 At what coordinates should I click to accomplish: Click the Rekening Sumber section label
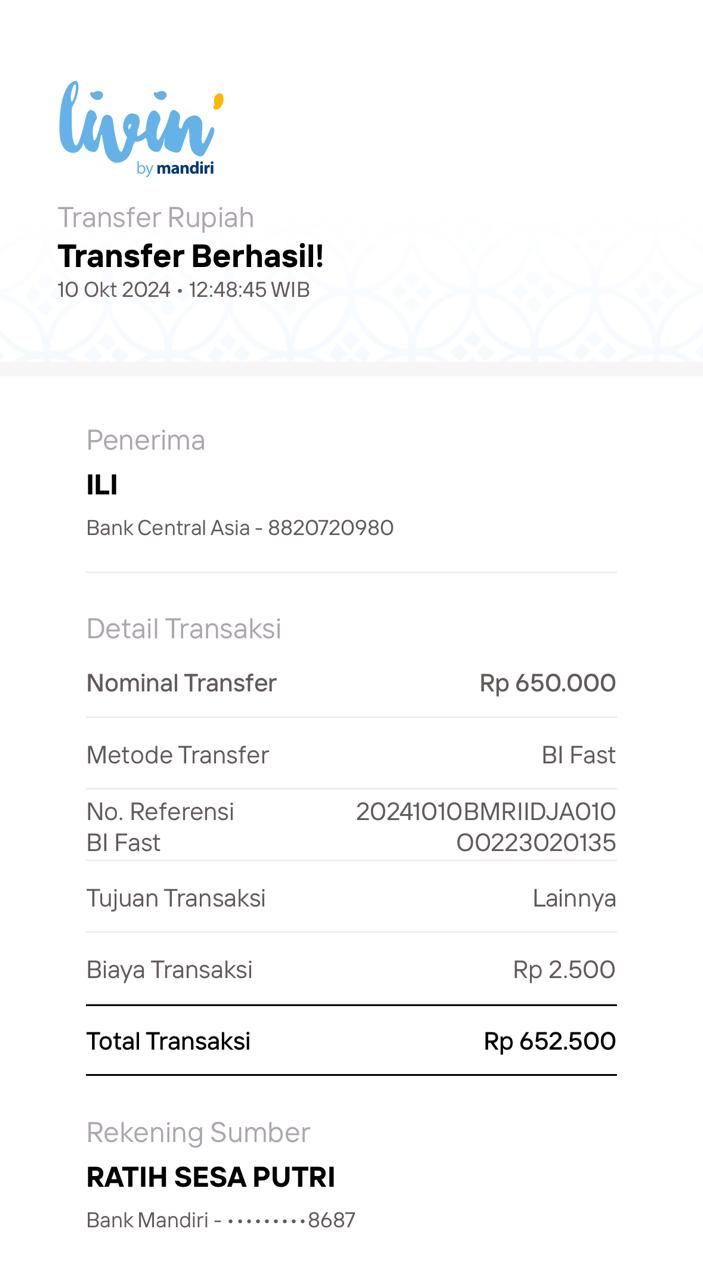pos(198,1132)
